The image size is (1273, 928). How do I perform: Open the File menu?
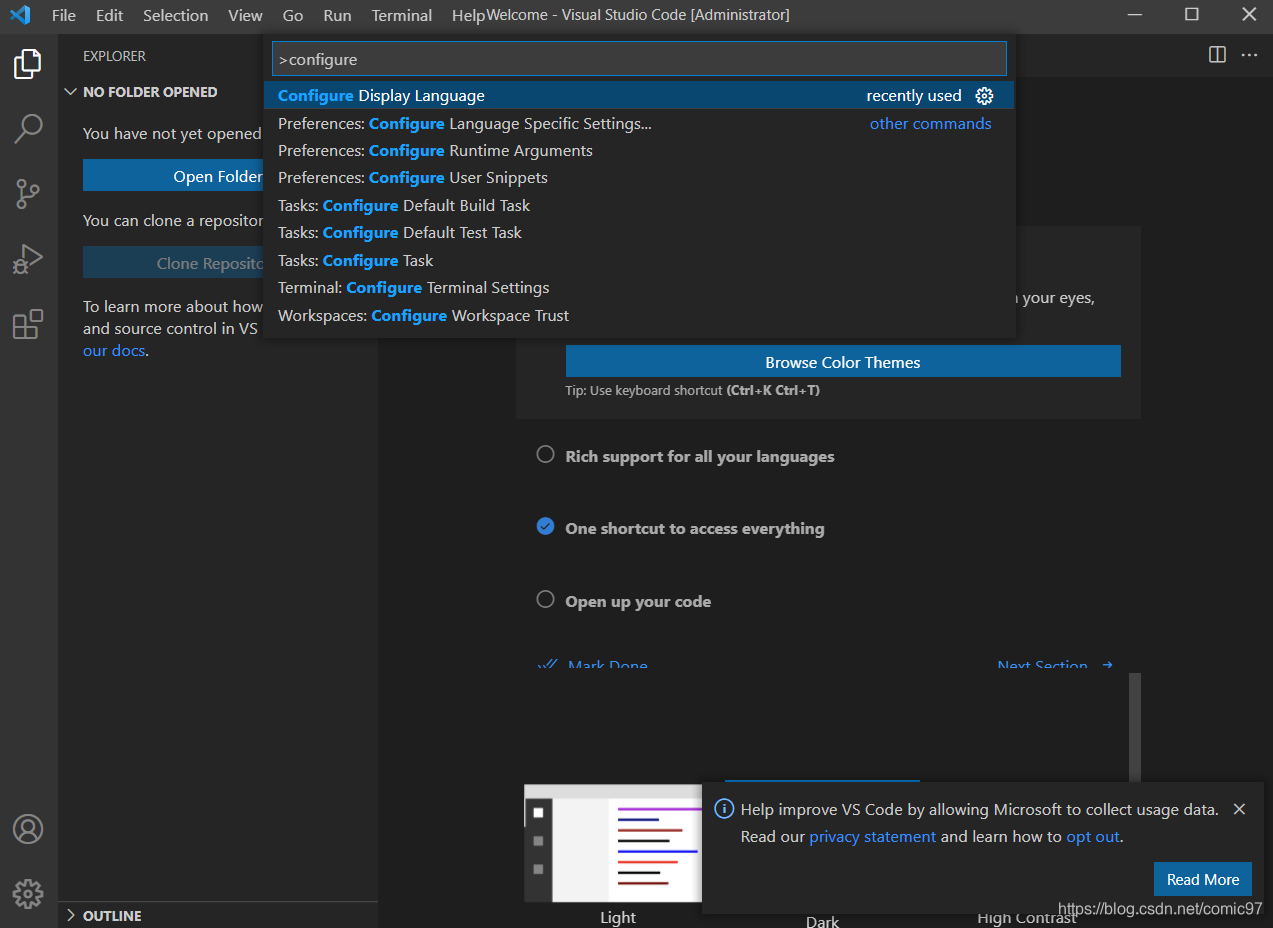(64, 15)
